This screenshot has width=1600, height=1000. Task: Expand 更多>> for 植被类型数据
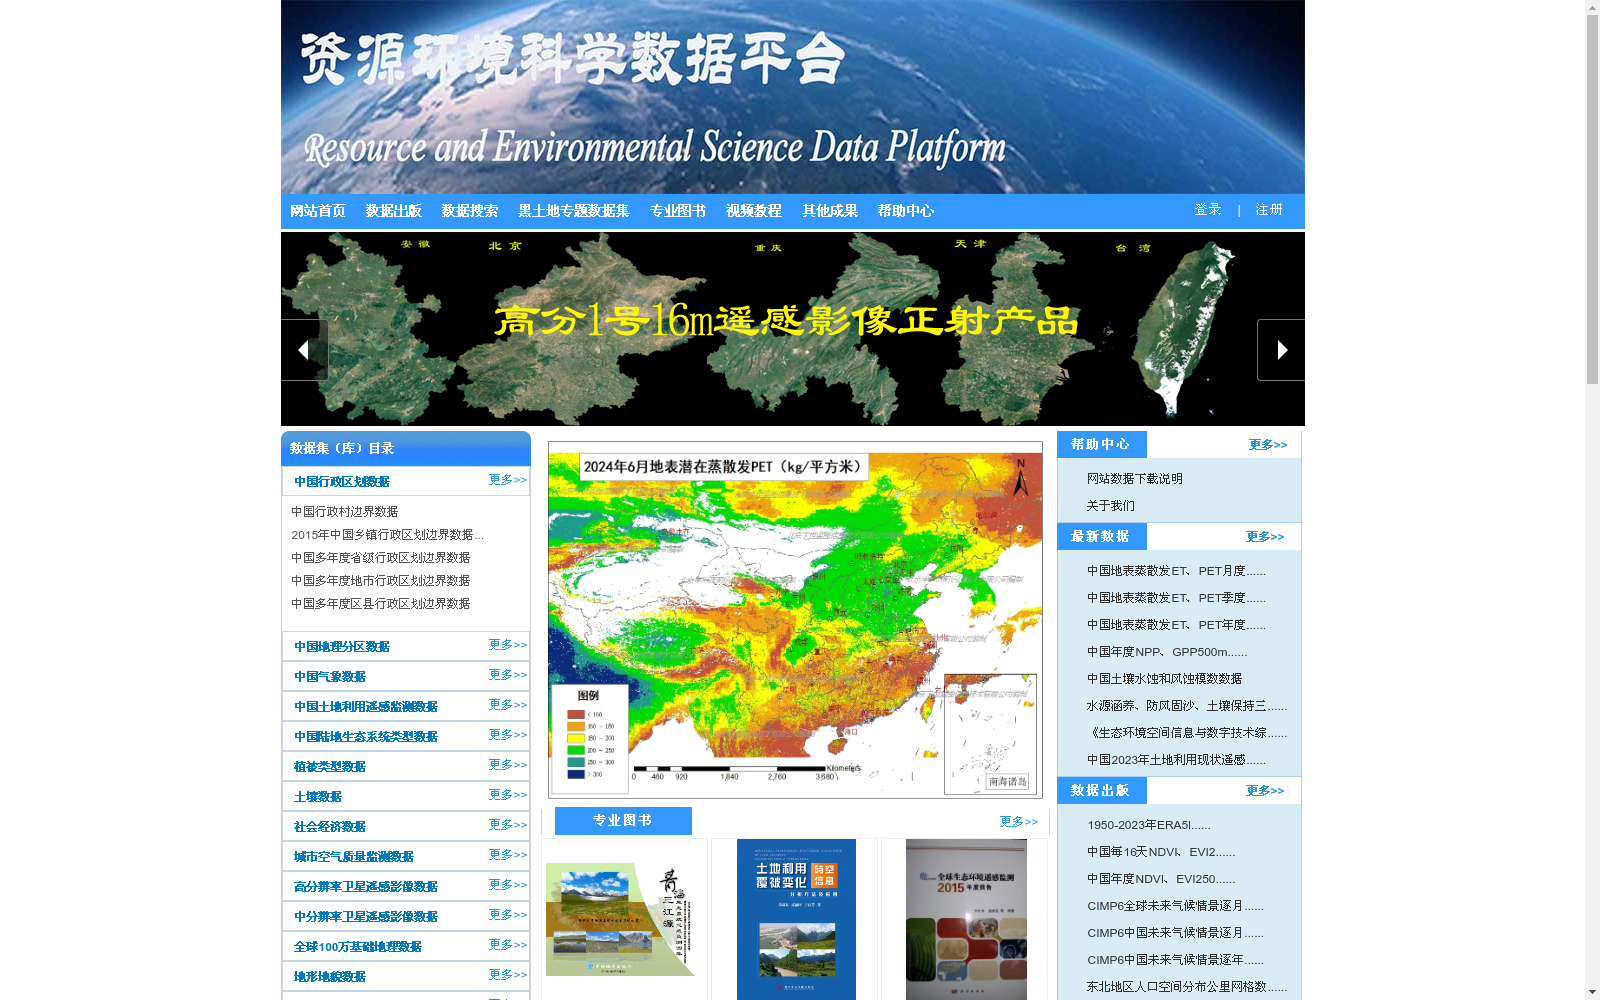coord(508,765)
